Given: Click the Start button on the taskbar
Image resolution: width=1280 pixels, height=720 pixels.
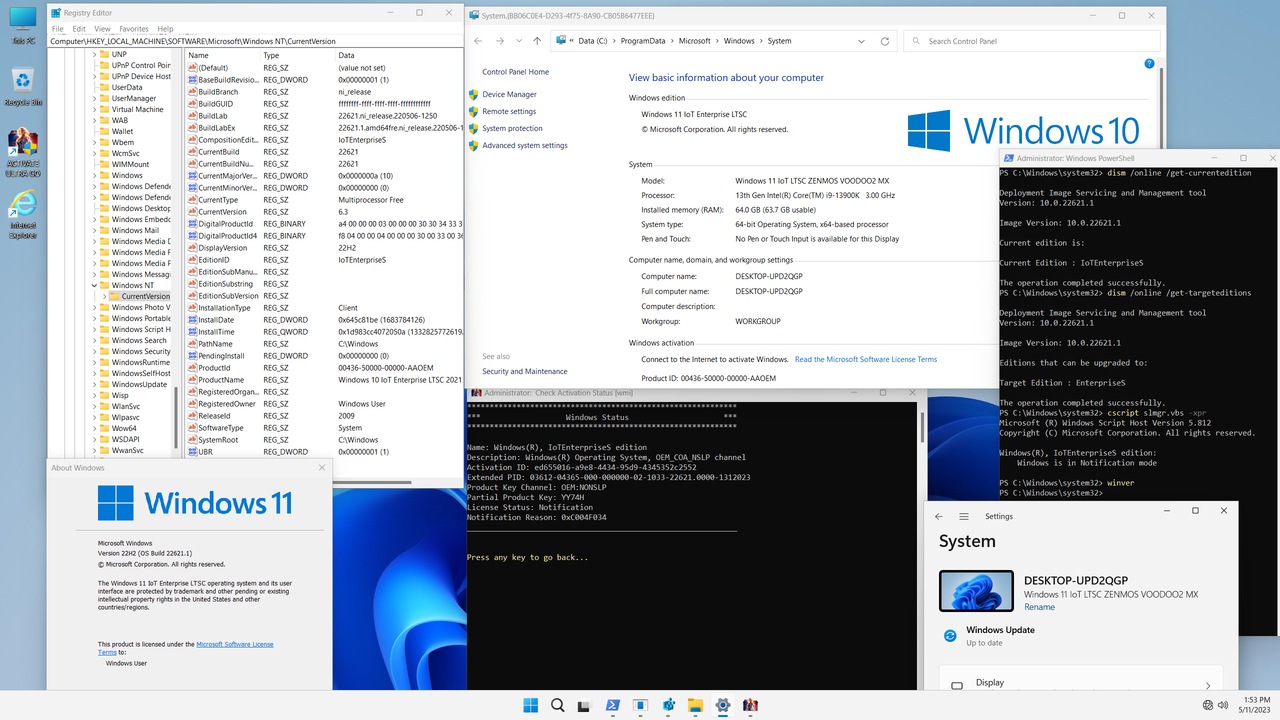Looking at the screenshot, I should [530, 705].
